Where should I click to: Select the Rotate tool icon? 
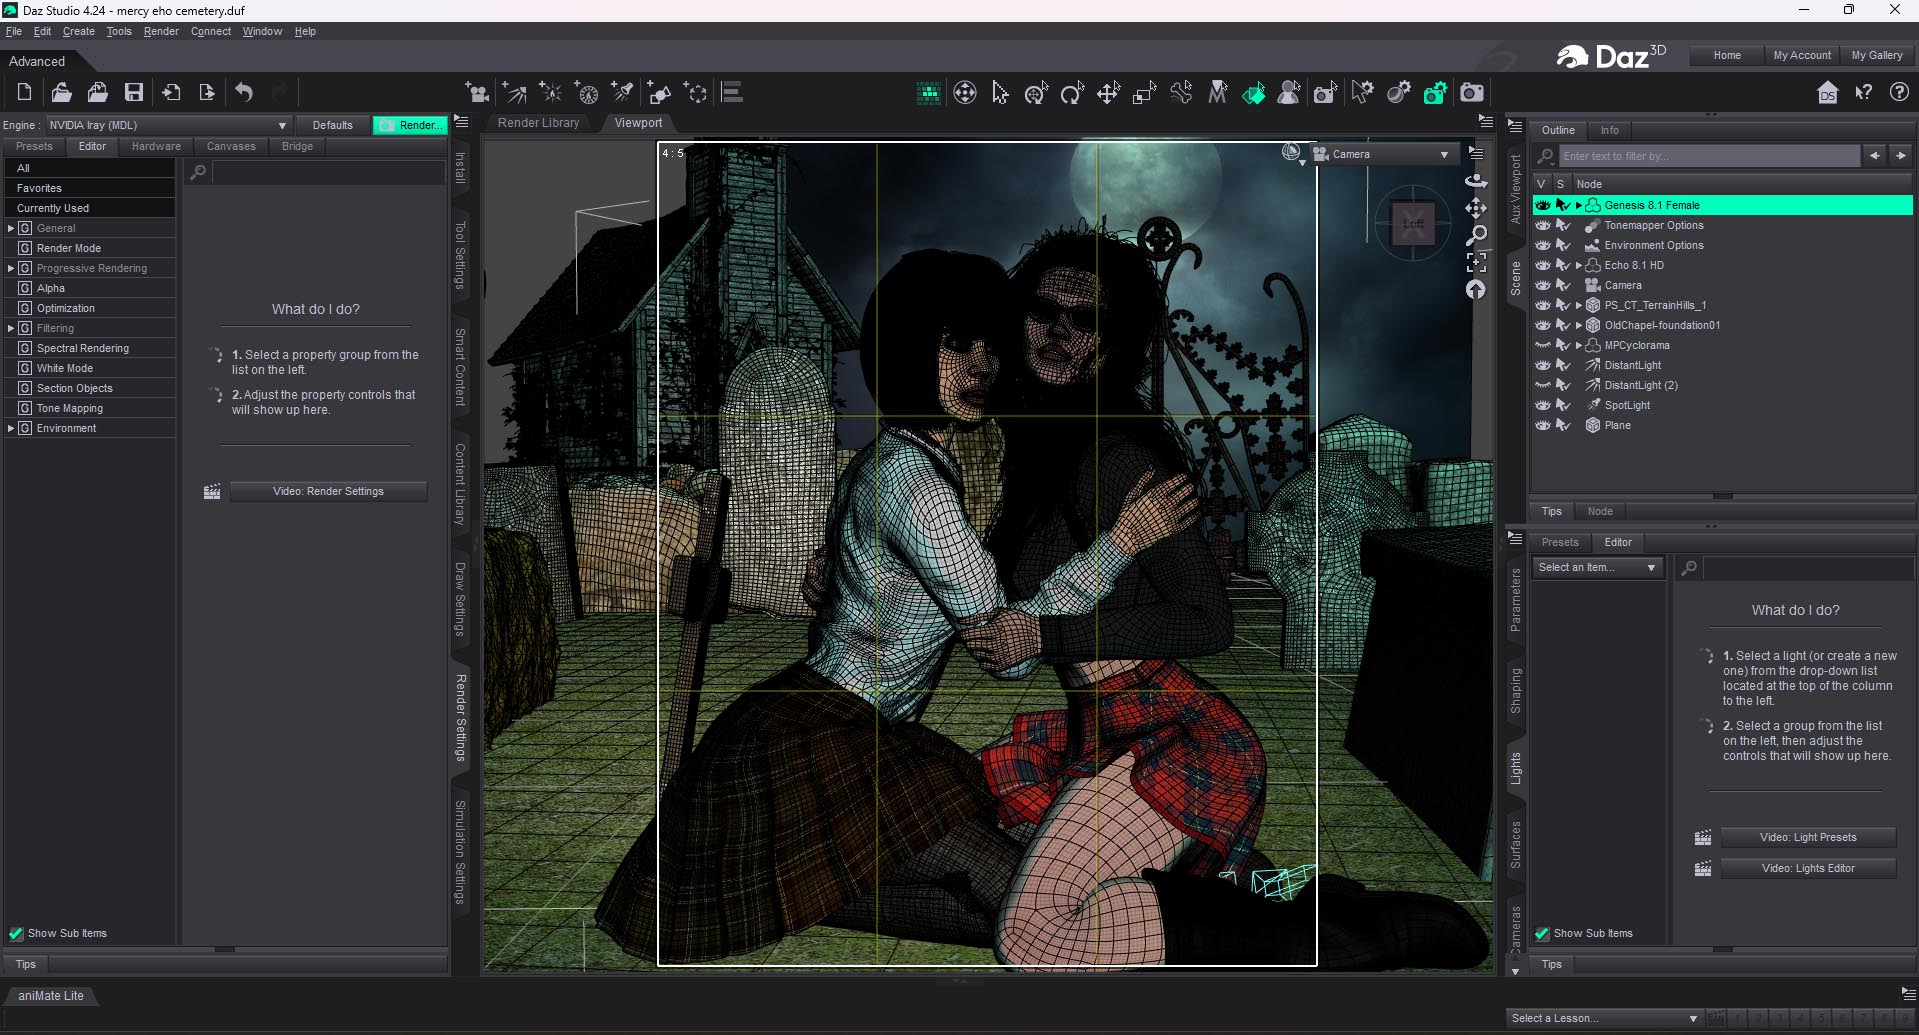pyautogui.click(x=1072, y=93)
